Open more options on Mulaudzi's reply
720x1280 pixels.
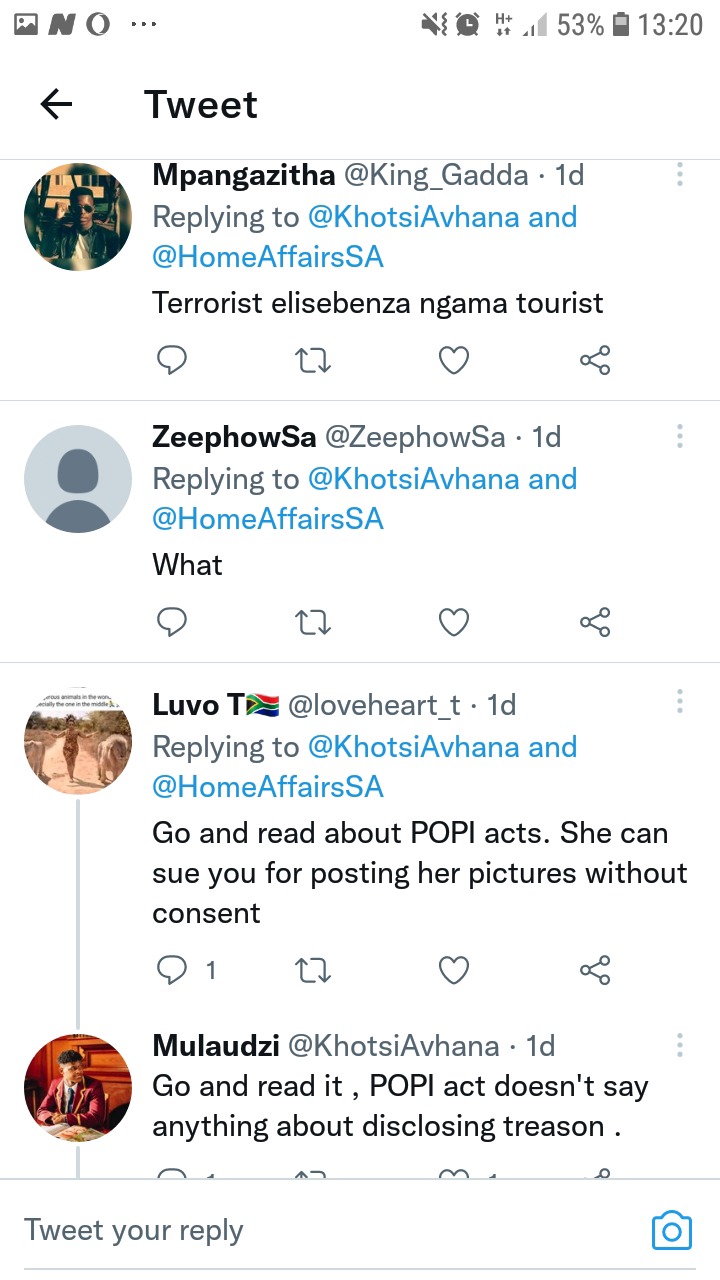tap(680, 1046)
